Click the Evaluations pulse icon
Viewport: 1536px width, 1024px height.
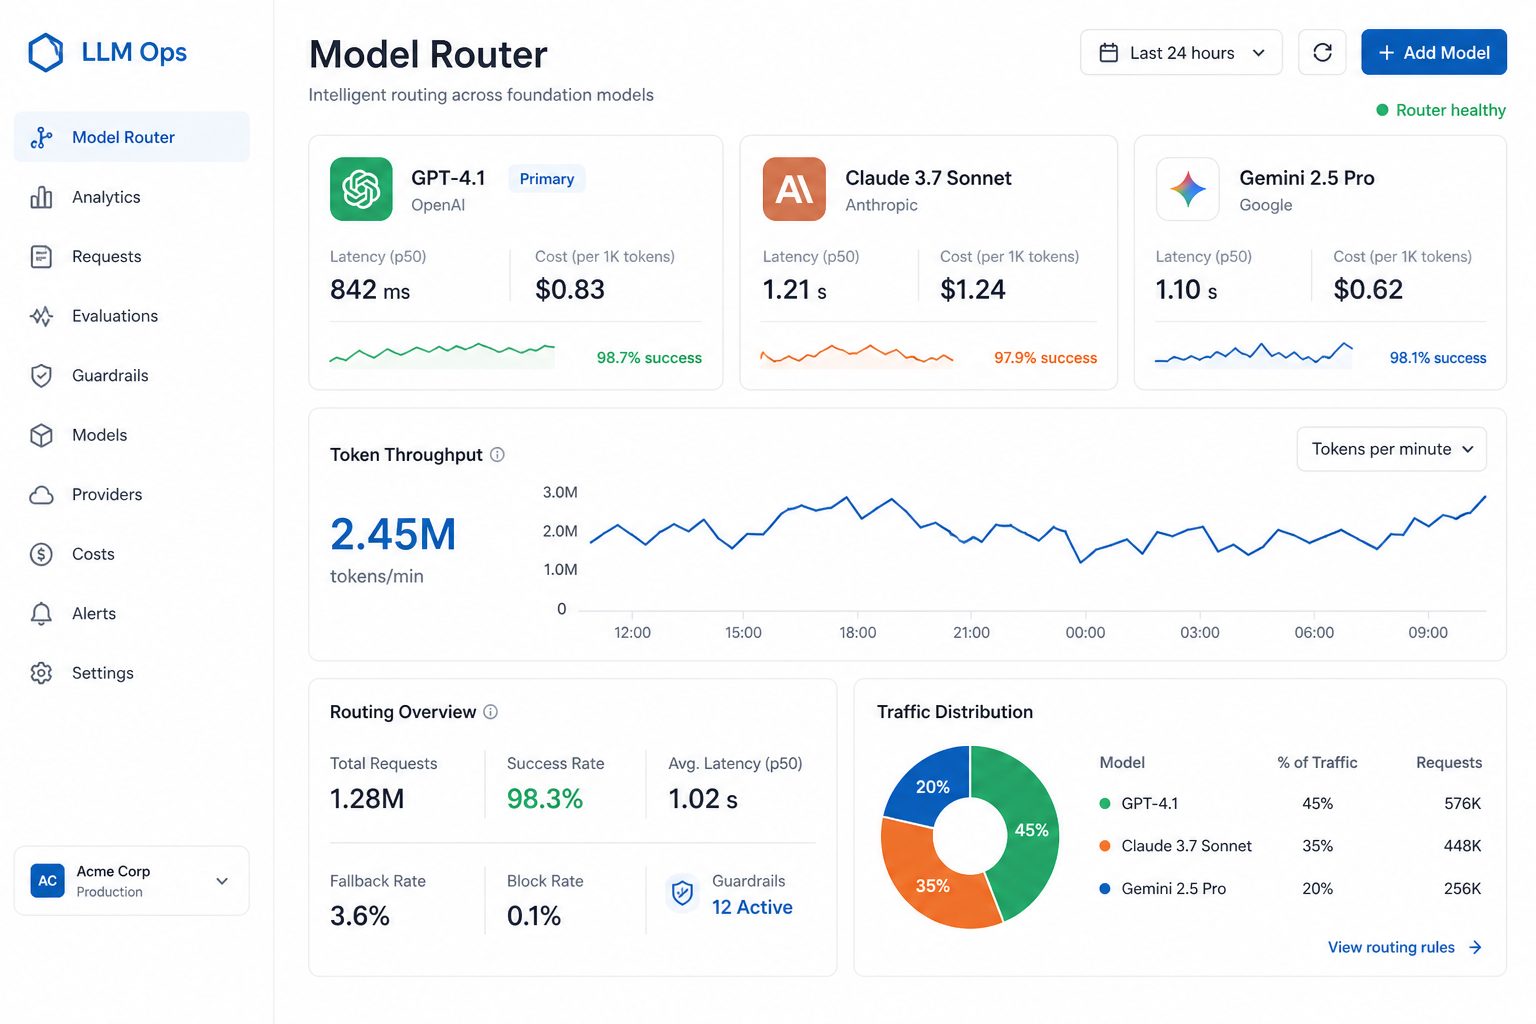pyautogui.click(x=41, y=316)
